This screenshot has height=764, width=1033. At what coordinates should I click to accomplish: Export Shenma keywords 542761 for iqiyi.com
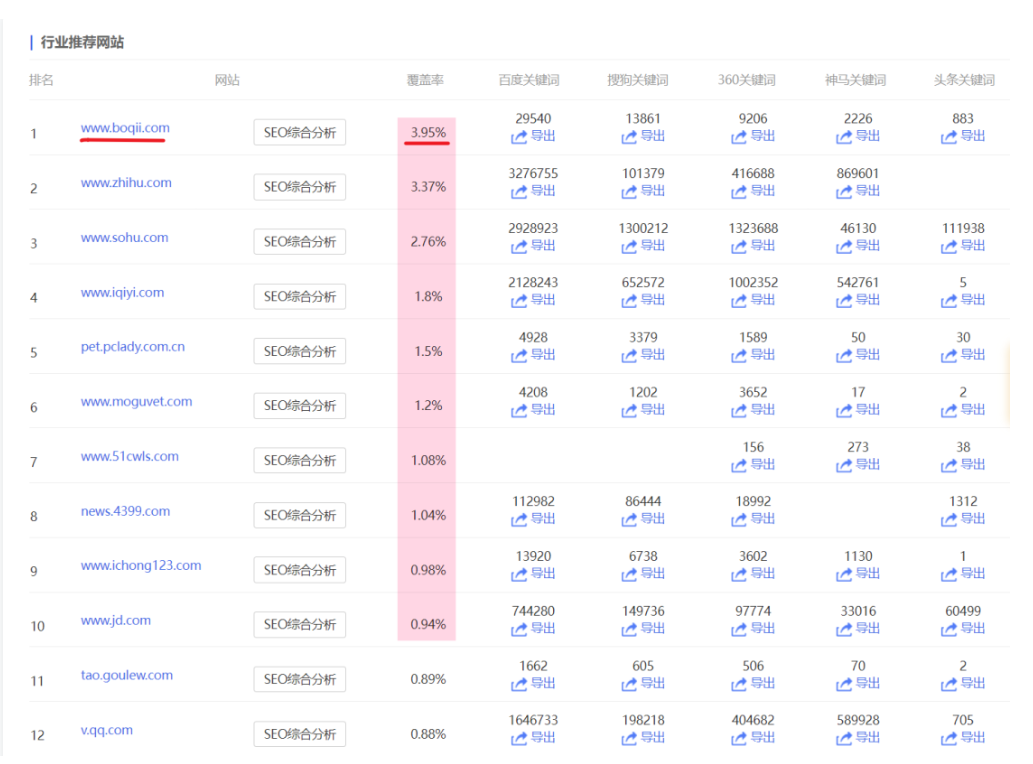coord(858,300)
